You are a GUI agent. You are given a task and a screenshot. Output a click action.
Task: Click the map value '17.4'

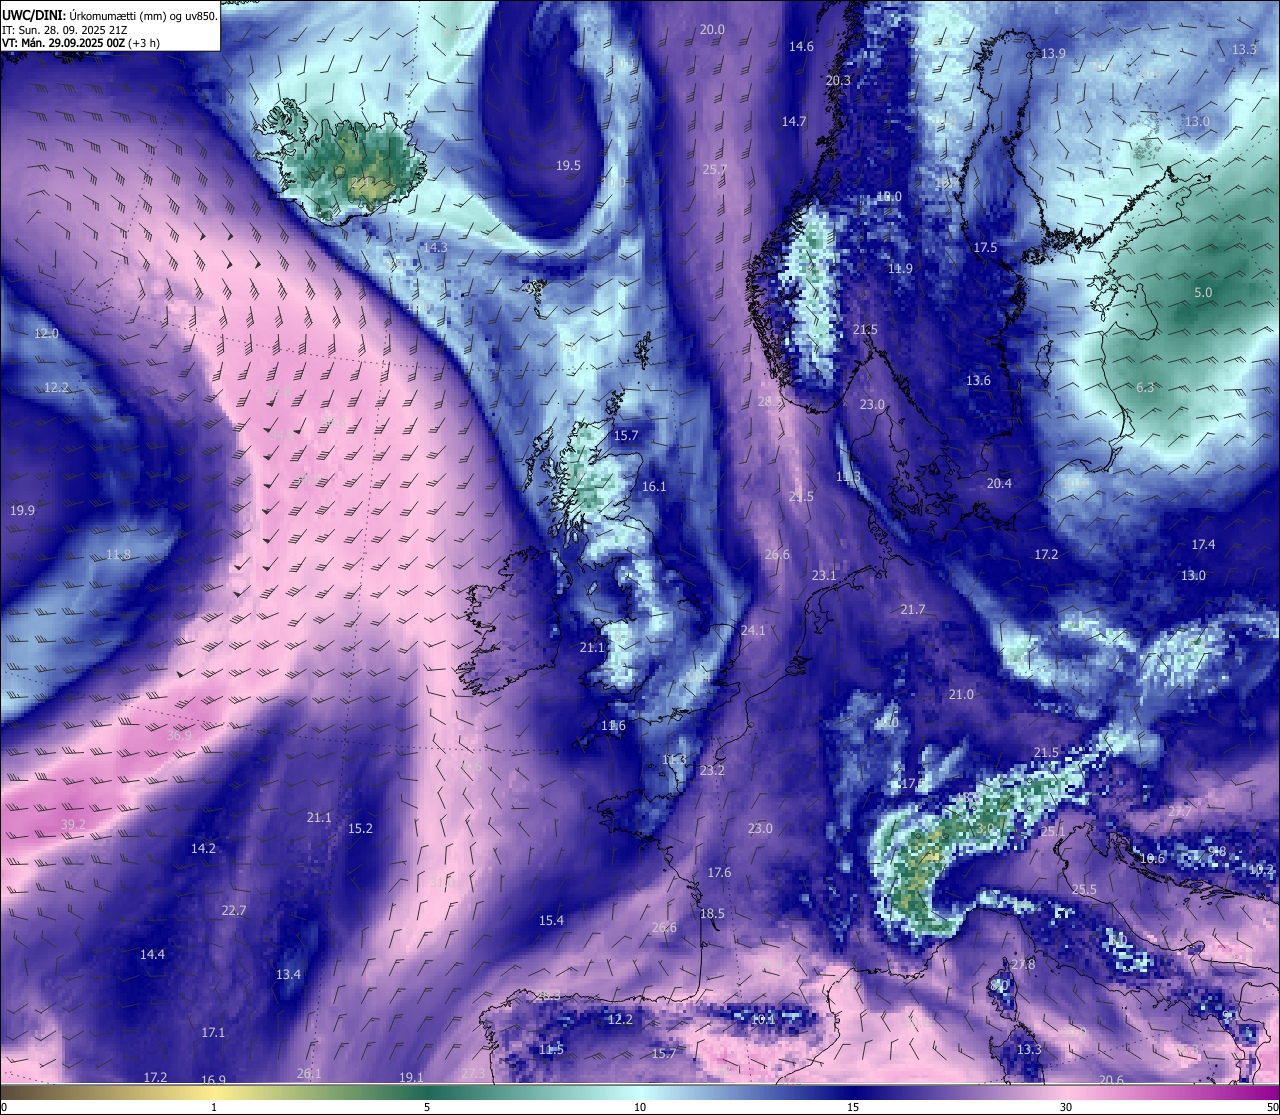point(1203,545)
